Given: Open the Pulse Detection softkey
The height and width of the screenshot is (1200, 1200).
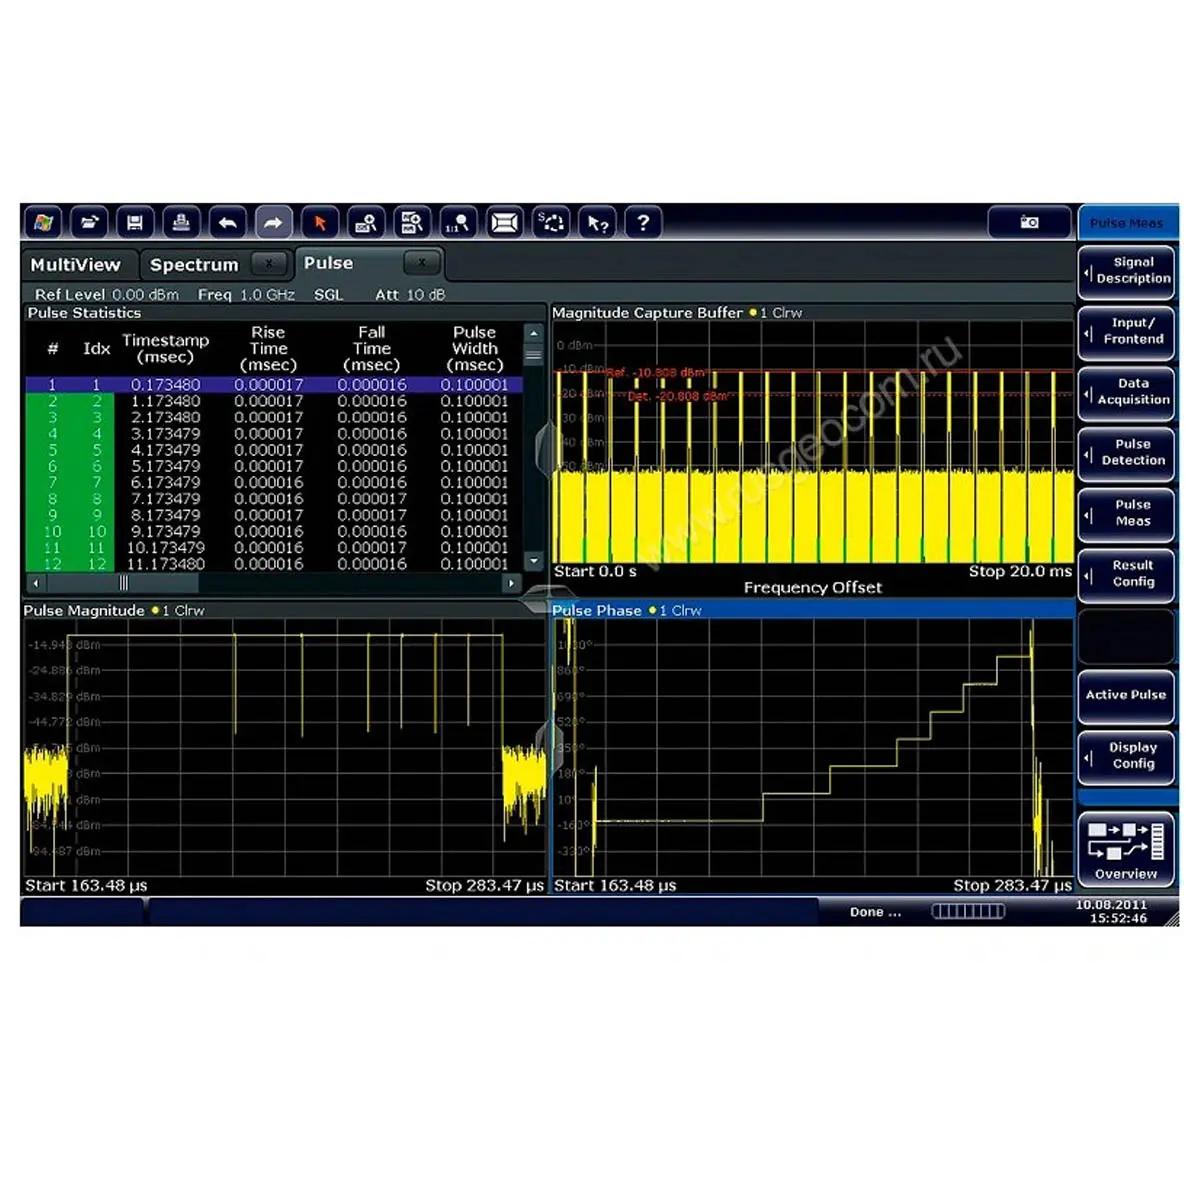Looking at the screenshot, I should [x=1127, y=453].
